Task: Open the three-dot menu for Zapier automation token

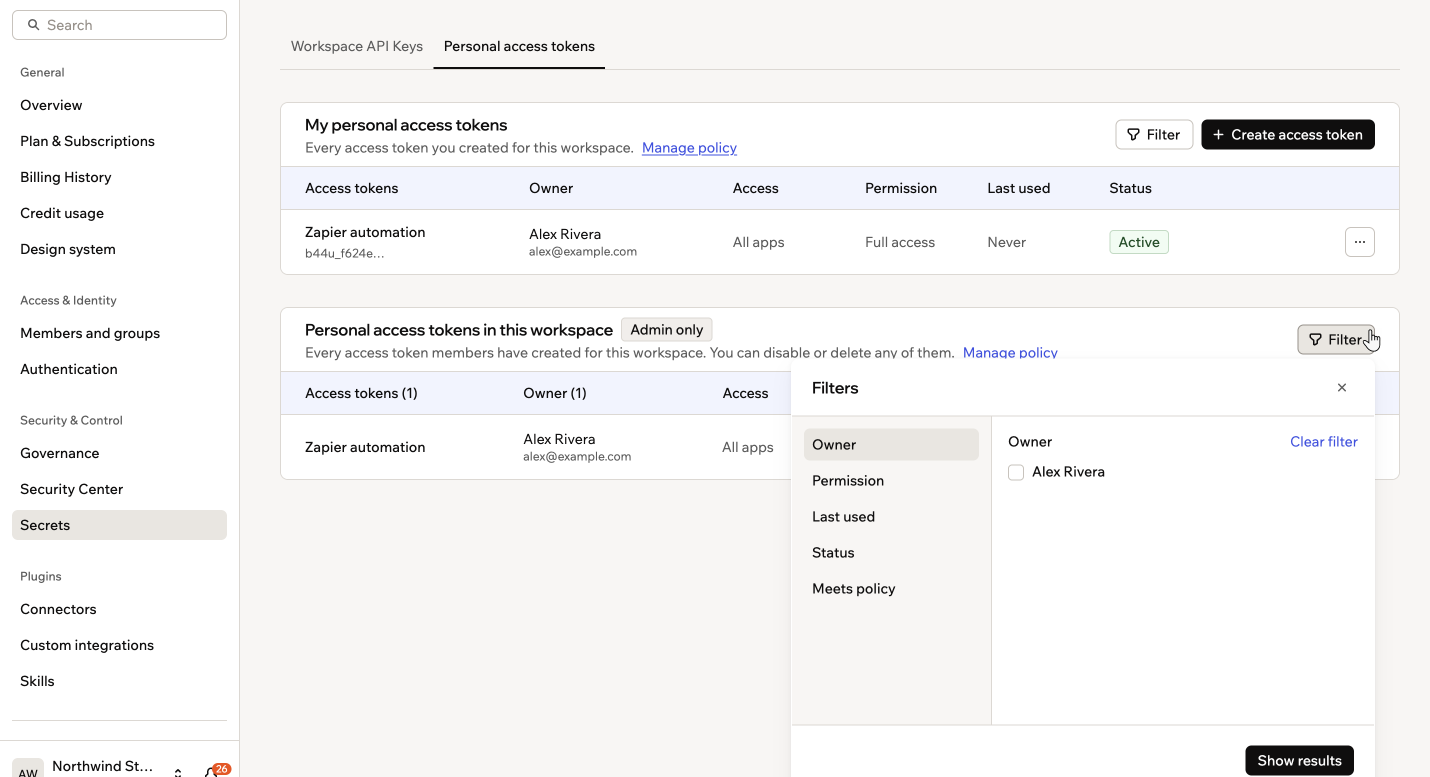Action: tap(1359, 242)
